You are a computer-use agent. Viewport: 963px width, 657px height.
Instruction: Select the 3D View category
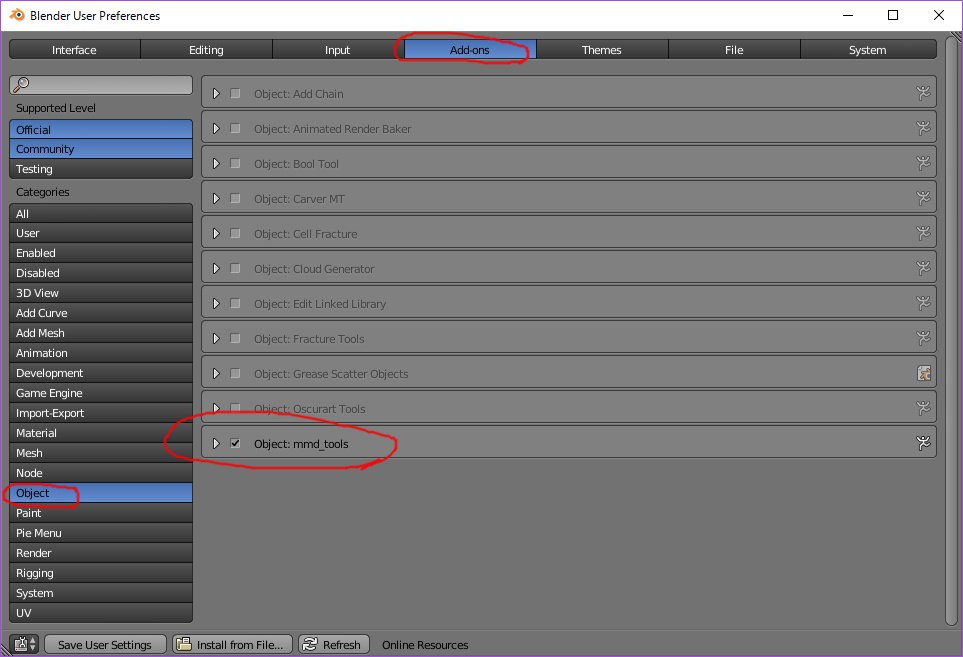[x=101, y=293]
